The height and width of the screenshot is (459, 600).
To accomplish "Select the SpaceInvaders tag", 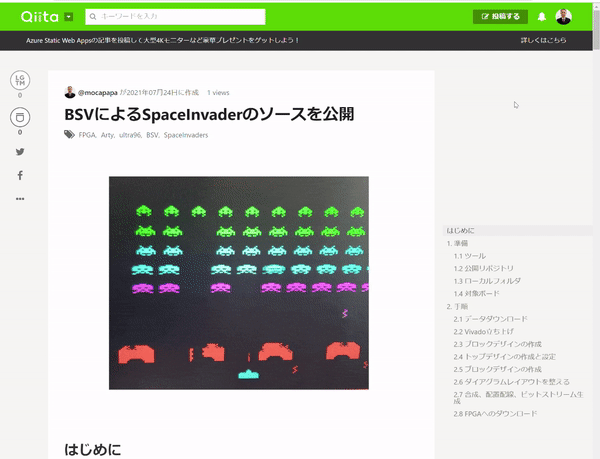I will pyautogui.click(x=186, y=134).
